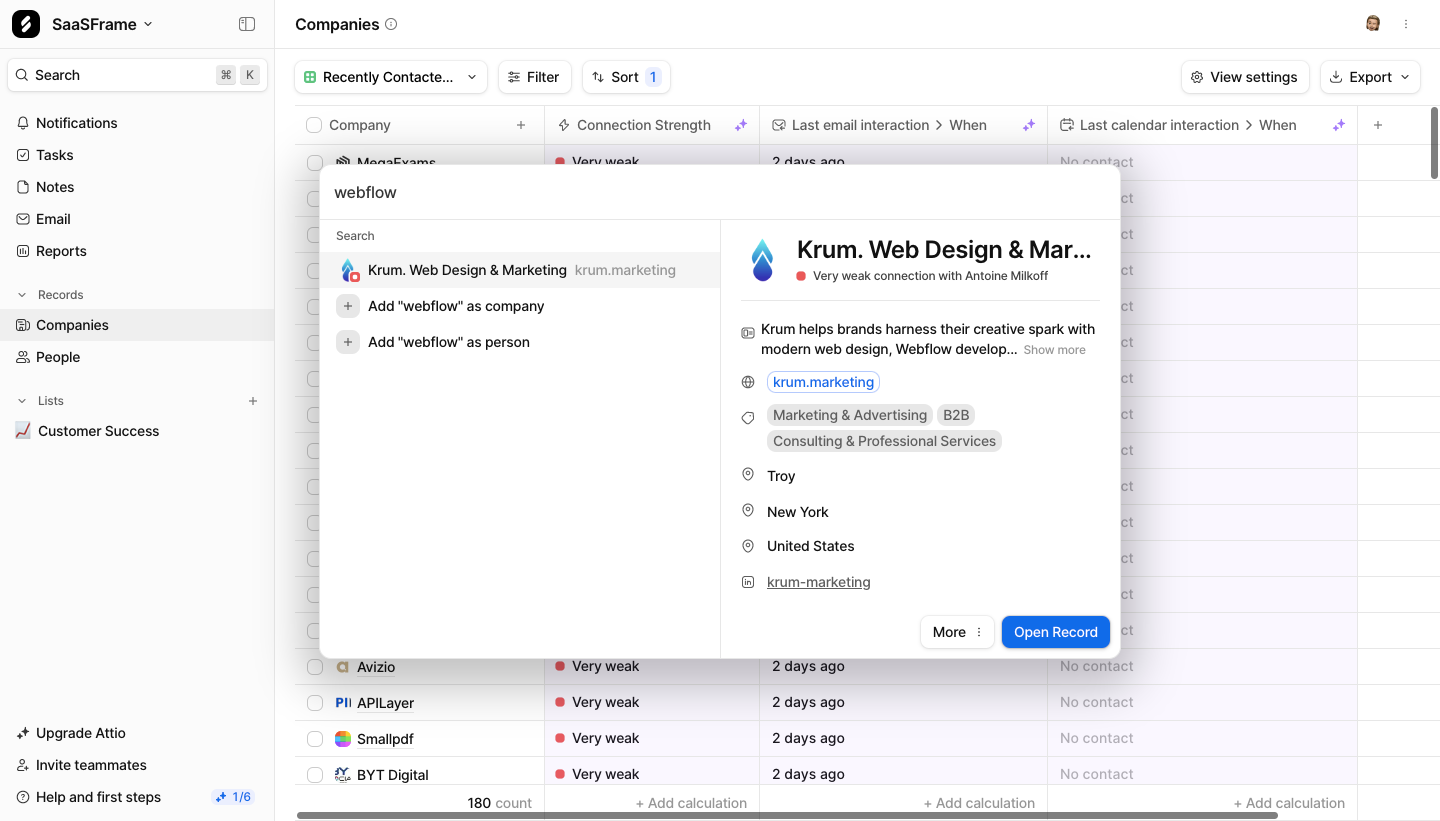Viewport: 1440px width, 821px height.
Task: Open the three-dot menu beside the avatar
Action: [1406, 24]
